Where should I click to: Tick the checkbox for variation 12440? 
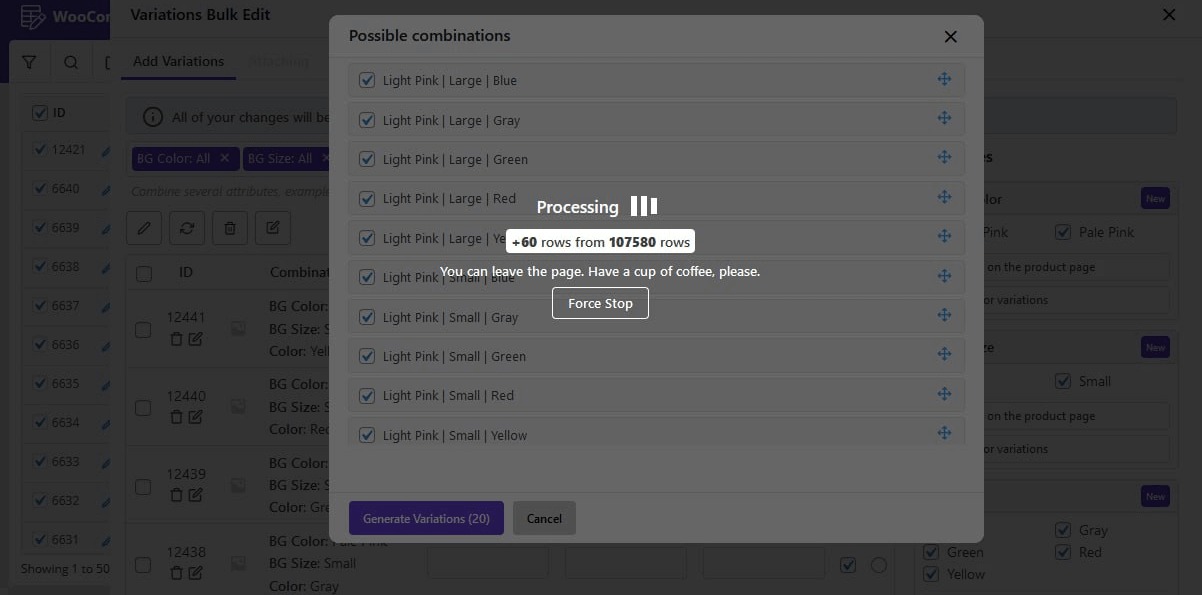click(x=143, y=408)
